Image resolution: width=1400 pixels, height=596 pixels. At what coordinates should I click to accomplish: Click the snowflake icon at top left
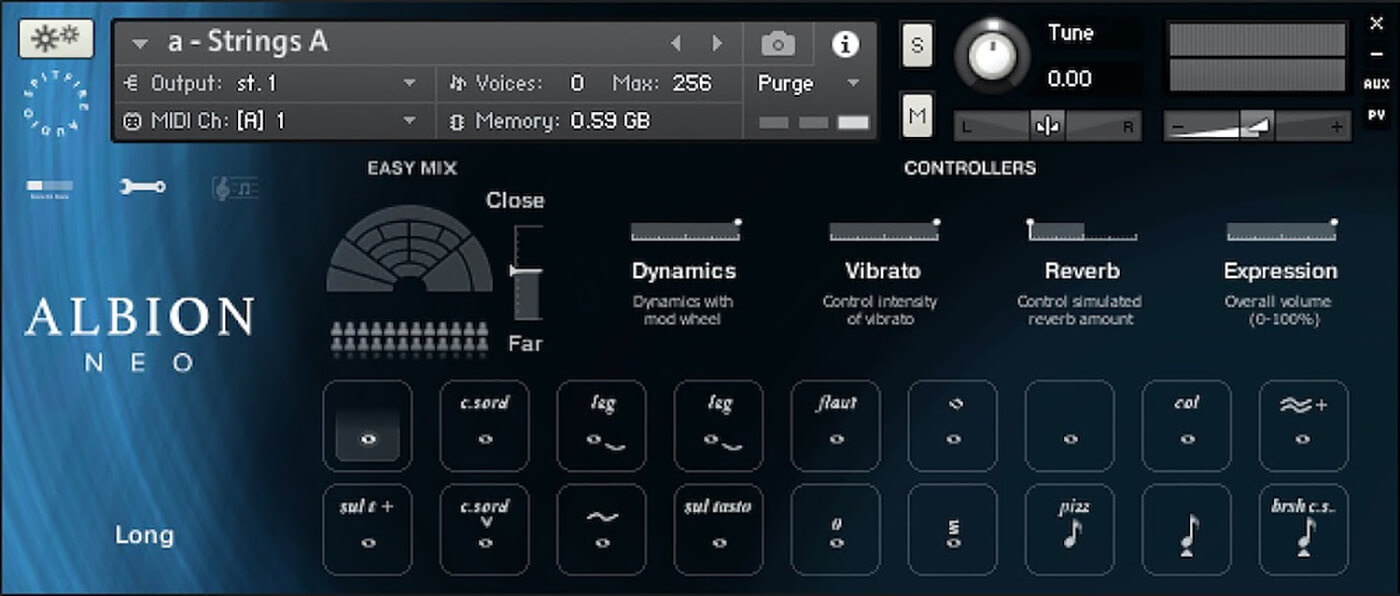click(55, 38)
